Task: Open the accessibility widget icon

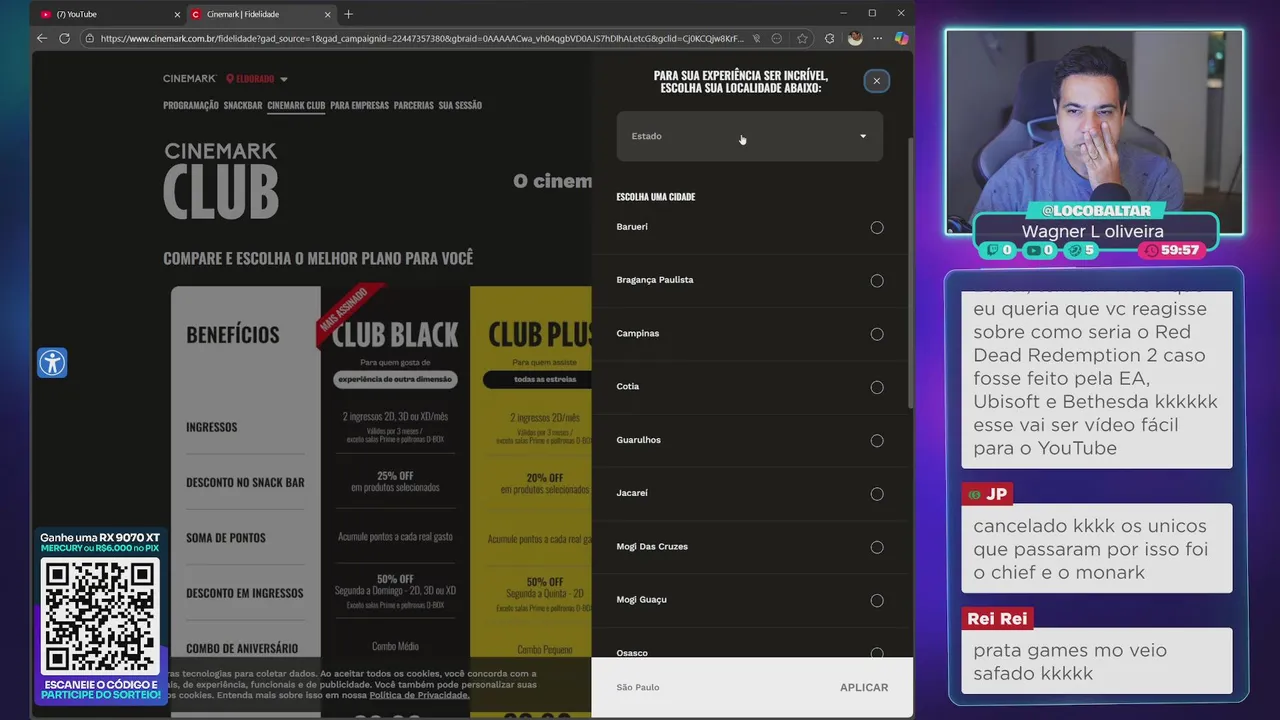Action: (x=52, y=362)
